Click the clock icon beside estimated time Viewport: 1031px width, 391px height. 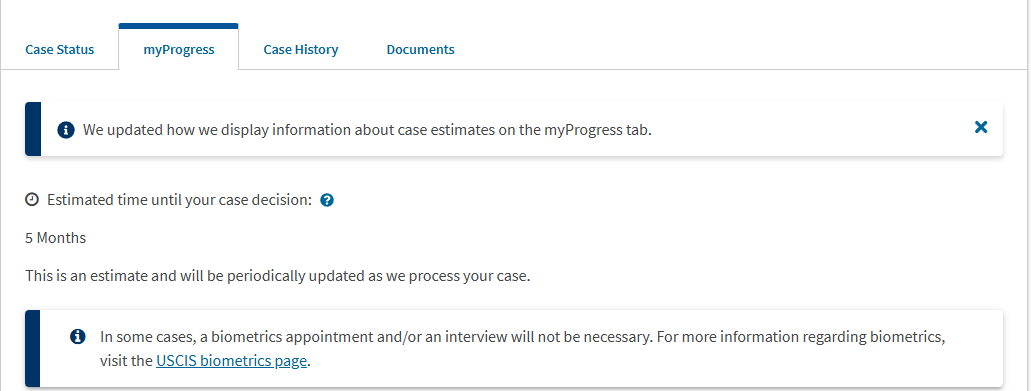[32, 200]
